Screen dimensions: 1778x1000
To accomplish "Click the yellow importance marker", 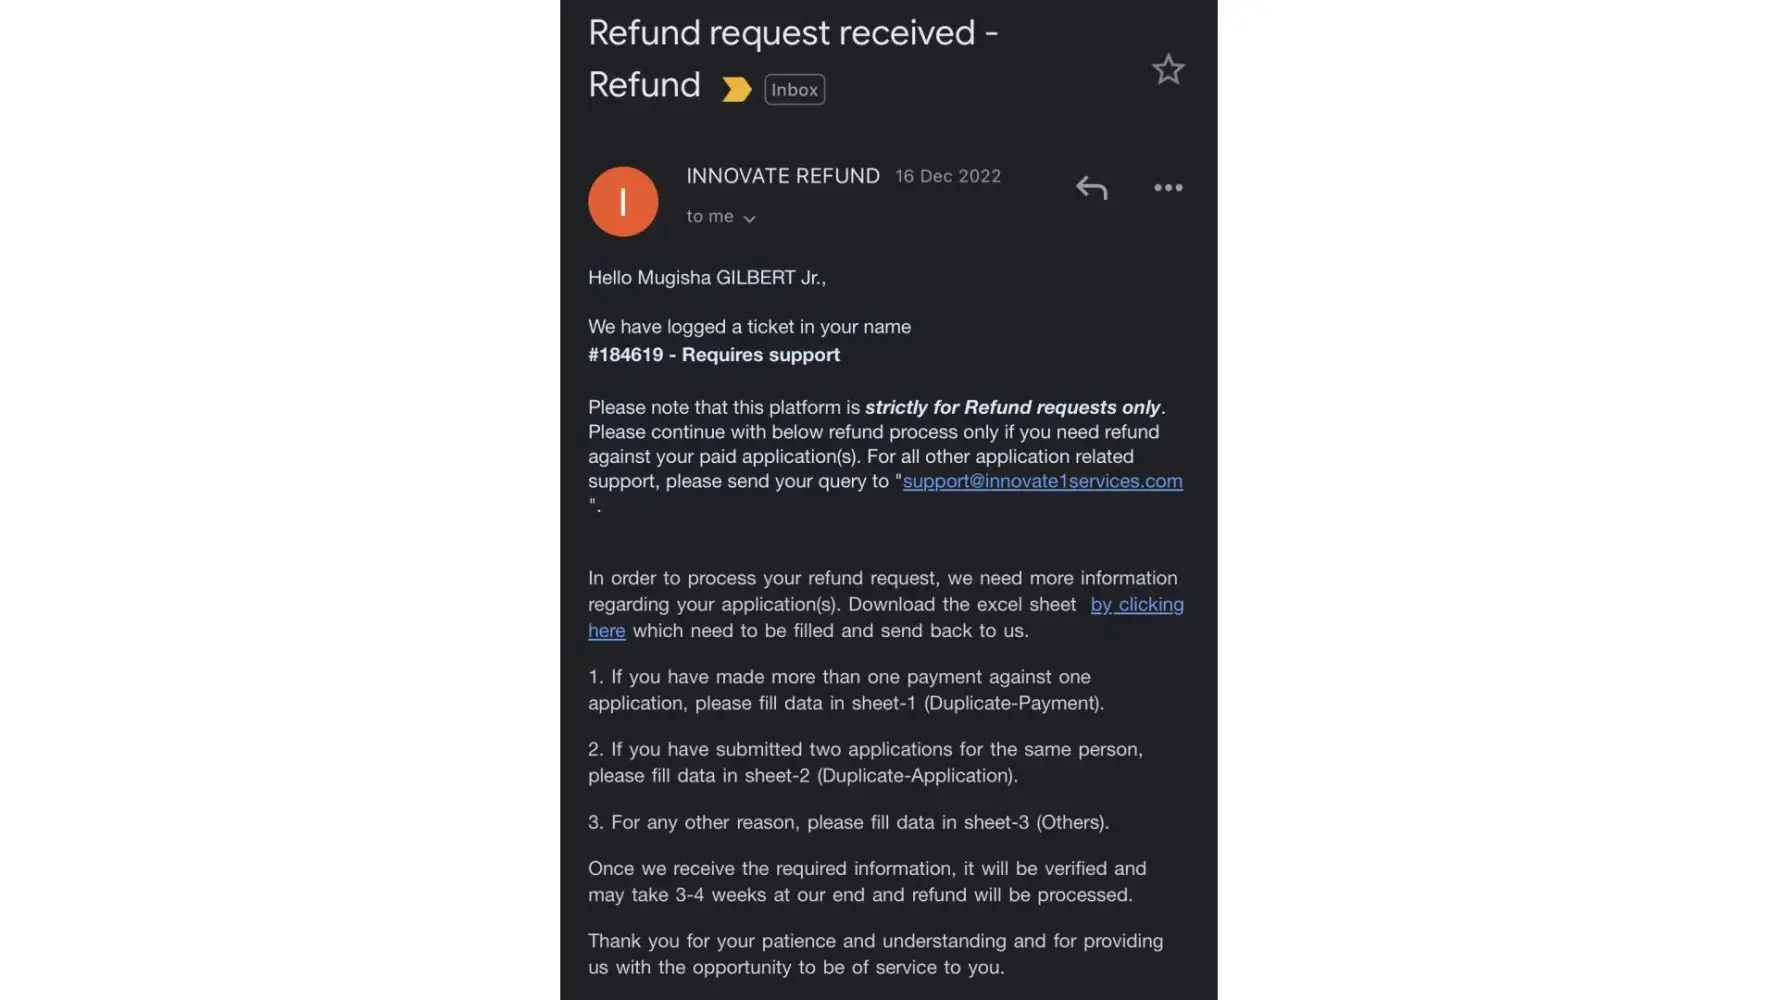I will coord(736,90).
